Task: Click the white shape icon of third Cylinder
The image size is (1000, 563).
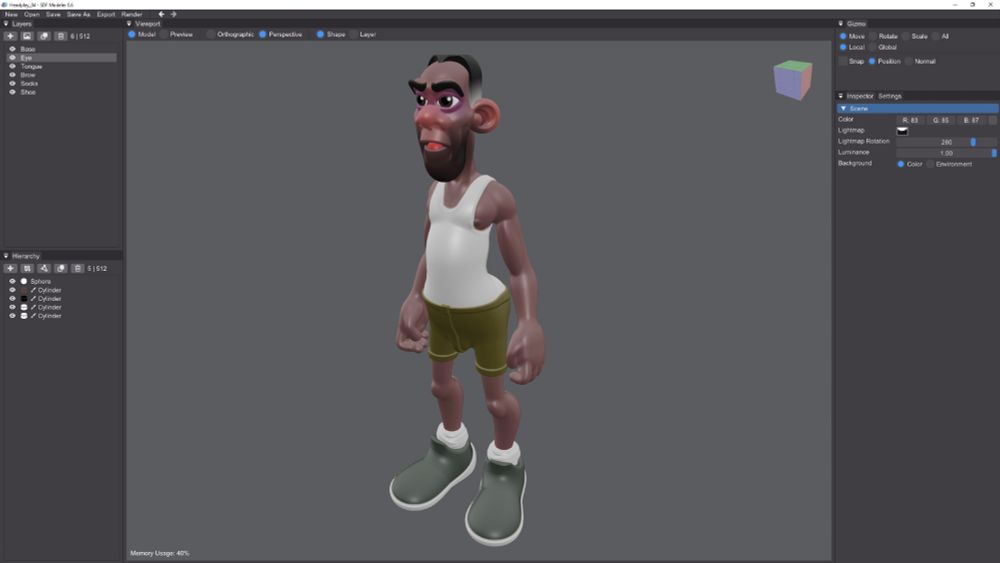Action: click(24, 307)
